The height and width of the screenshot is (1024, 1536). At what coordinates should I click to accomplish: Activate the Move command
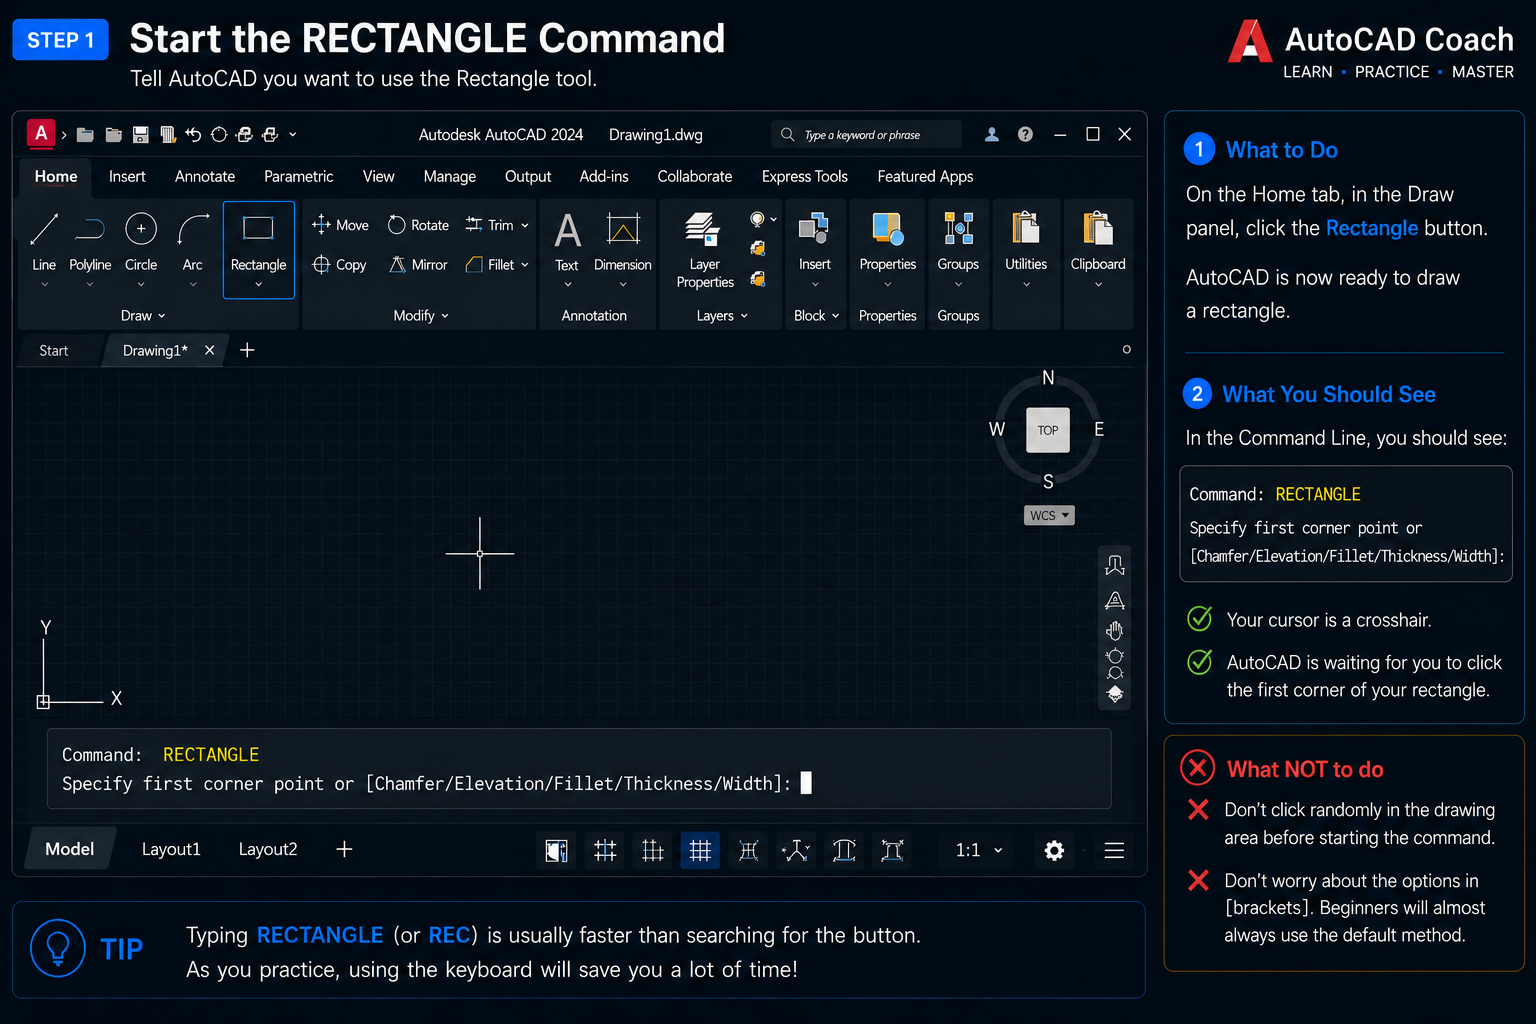click(340, 225)
